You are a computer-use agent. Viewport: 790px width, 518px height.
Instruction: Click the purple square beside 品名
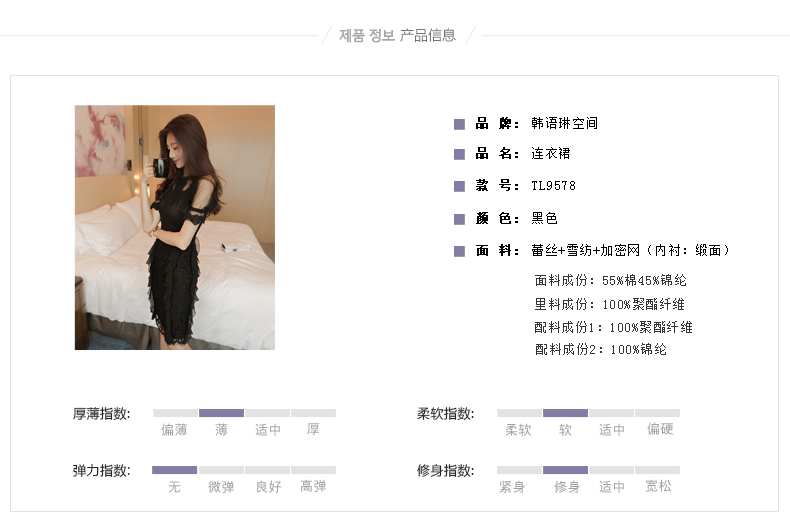[x=459, y=154]
